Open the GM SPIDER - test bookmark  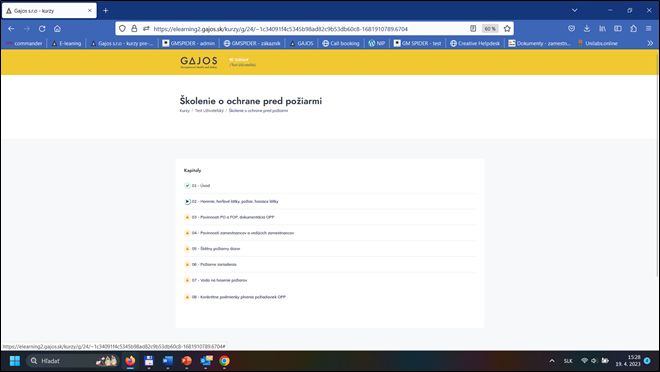[x=418, y=43]
